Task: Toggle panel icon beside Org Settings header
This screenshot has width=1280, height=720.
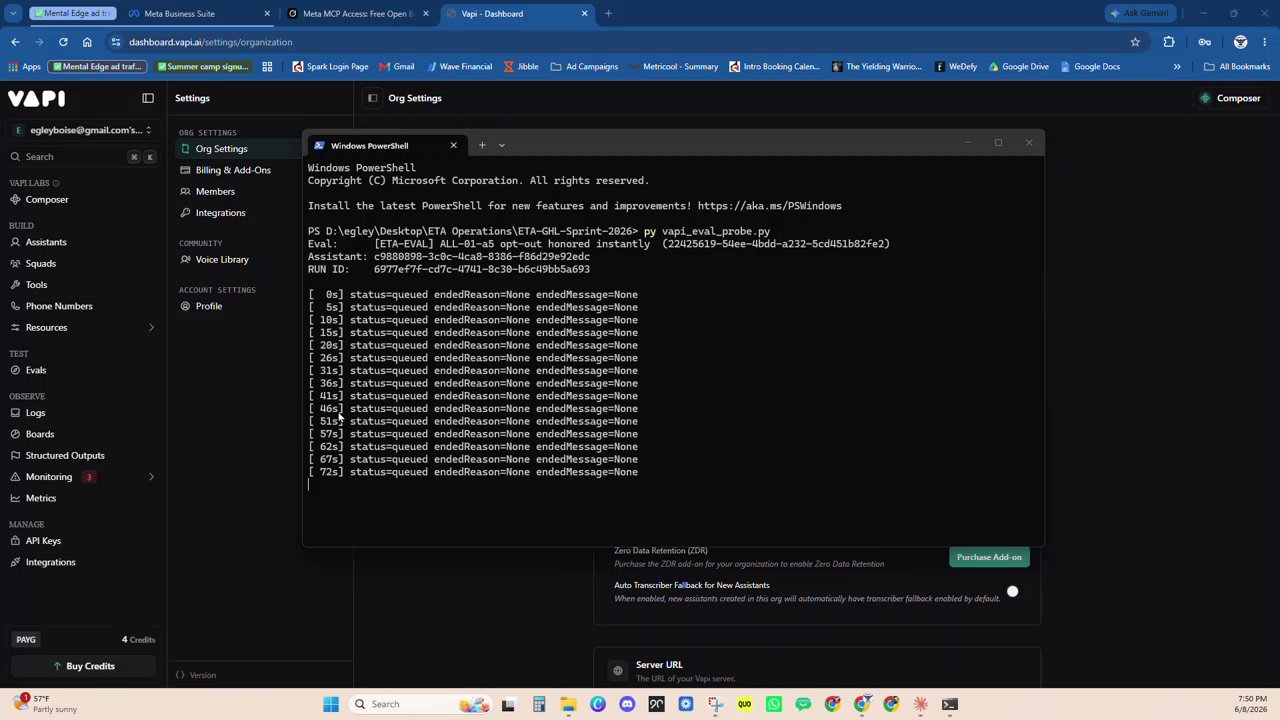Action: (x=372, y=98)
